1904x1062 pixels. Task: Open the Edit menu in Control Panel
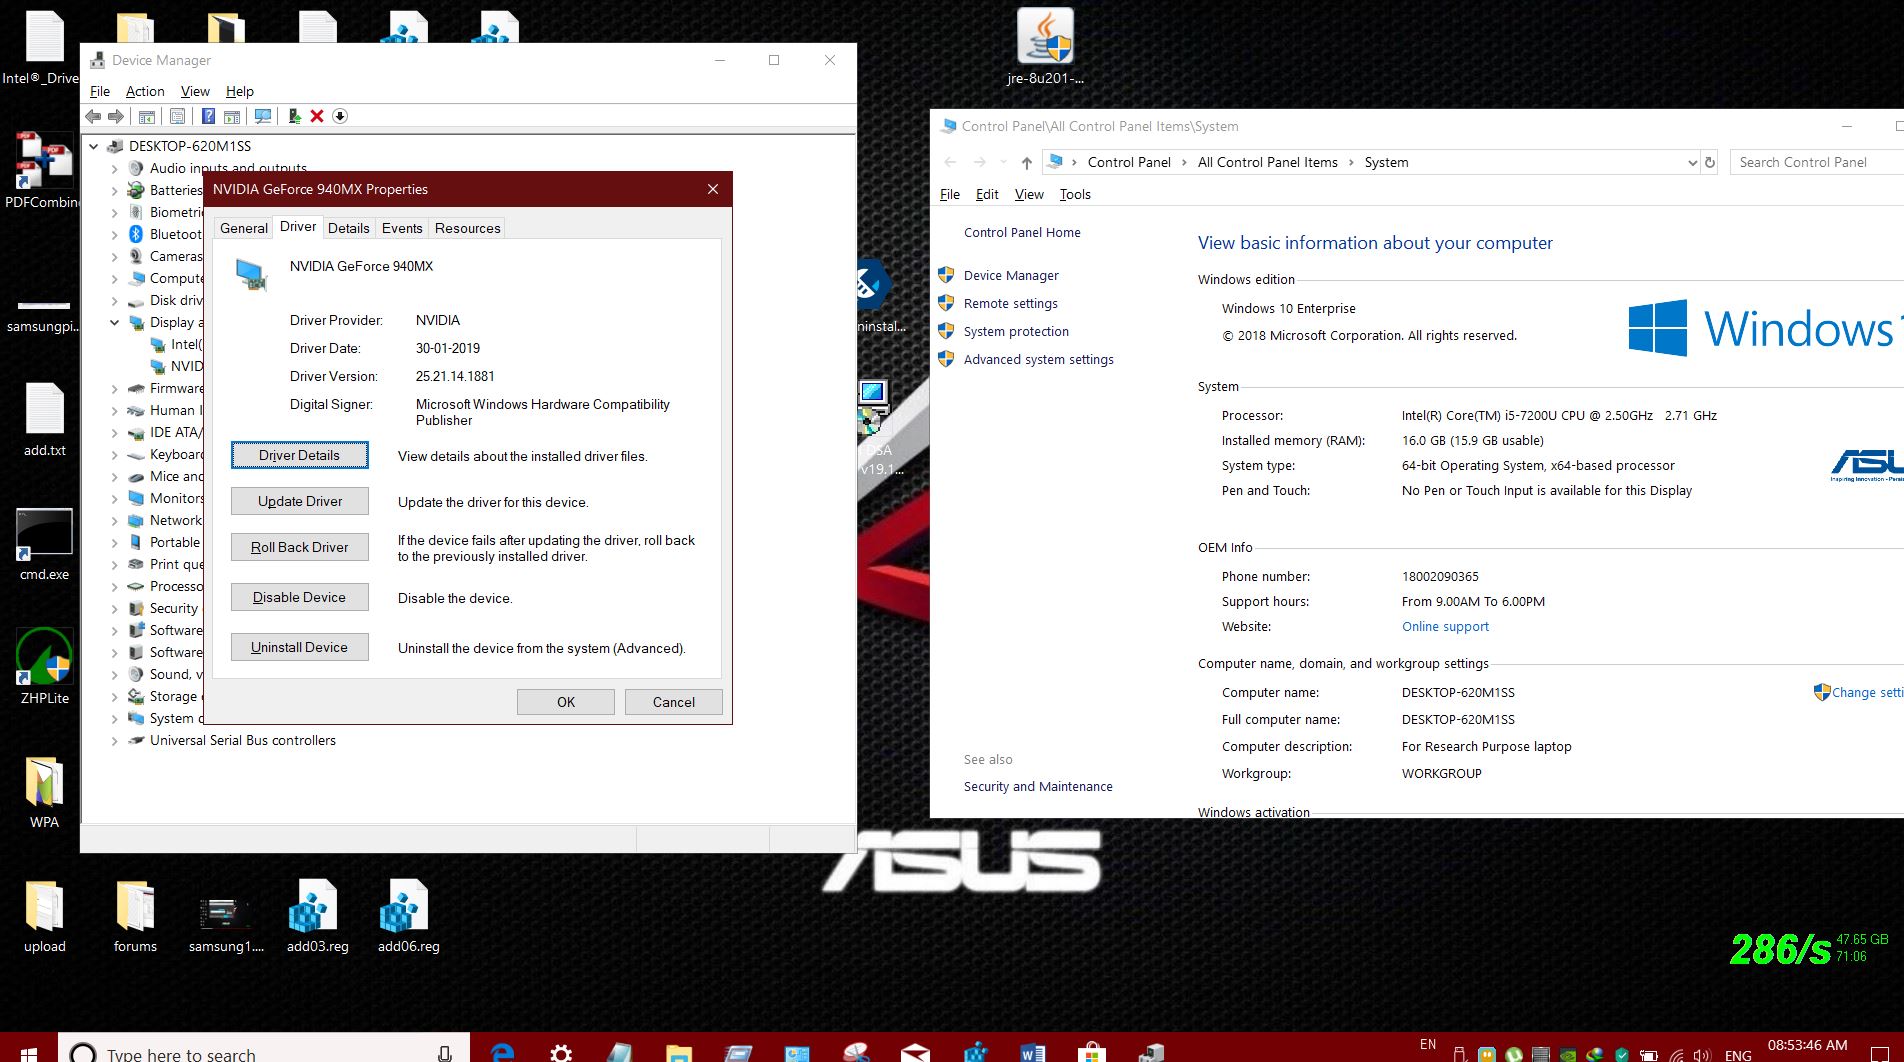(987, 194)
